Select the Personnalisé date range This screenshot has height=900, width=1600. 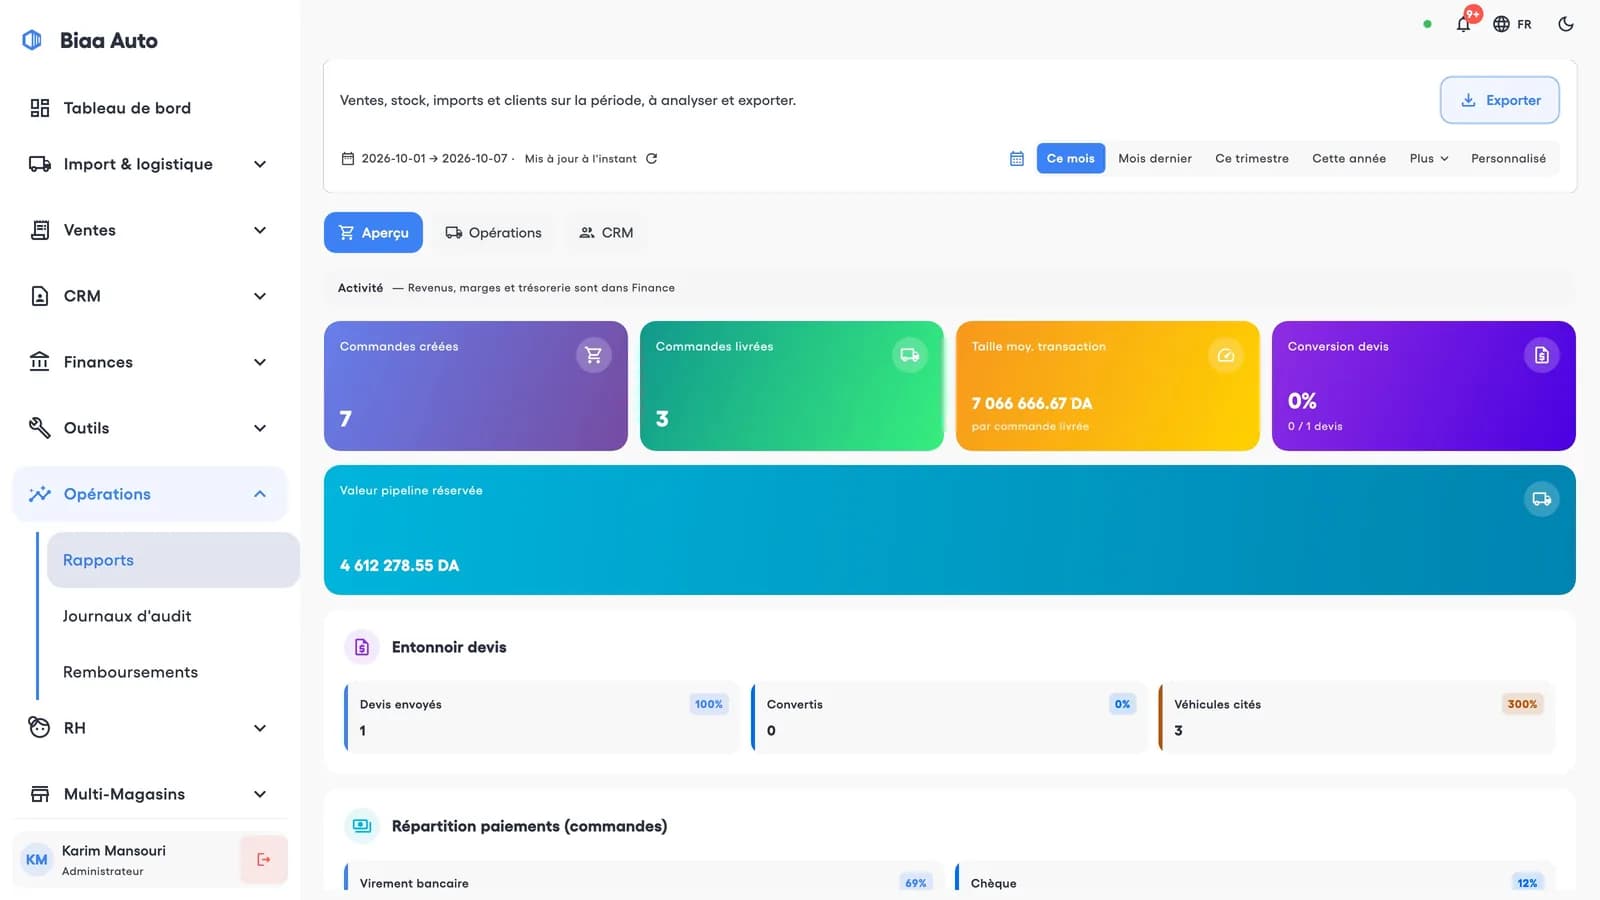click(1508, 158)
